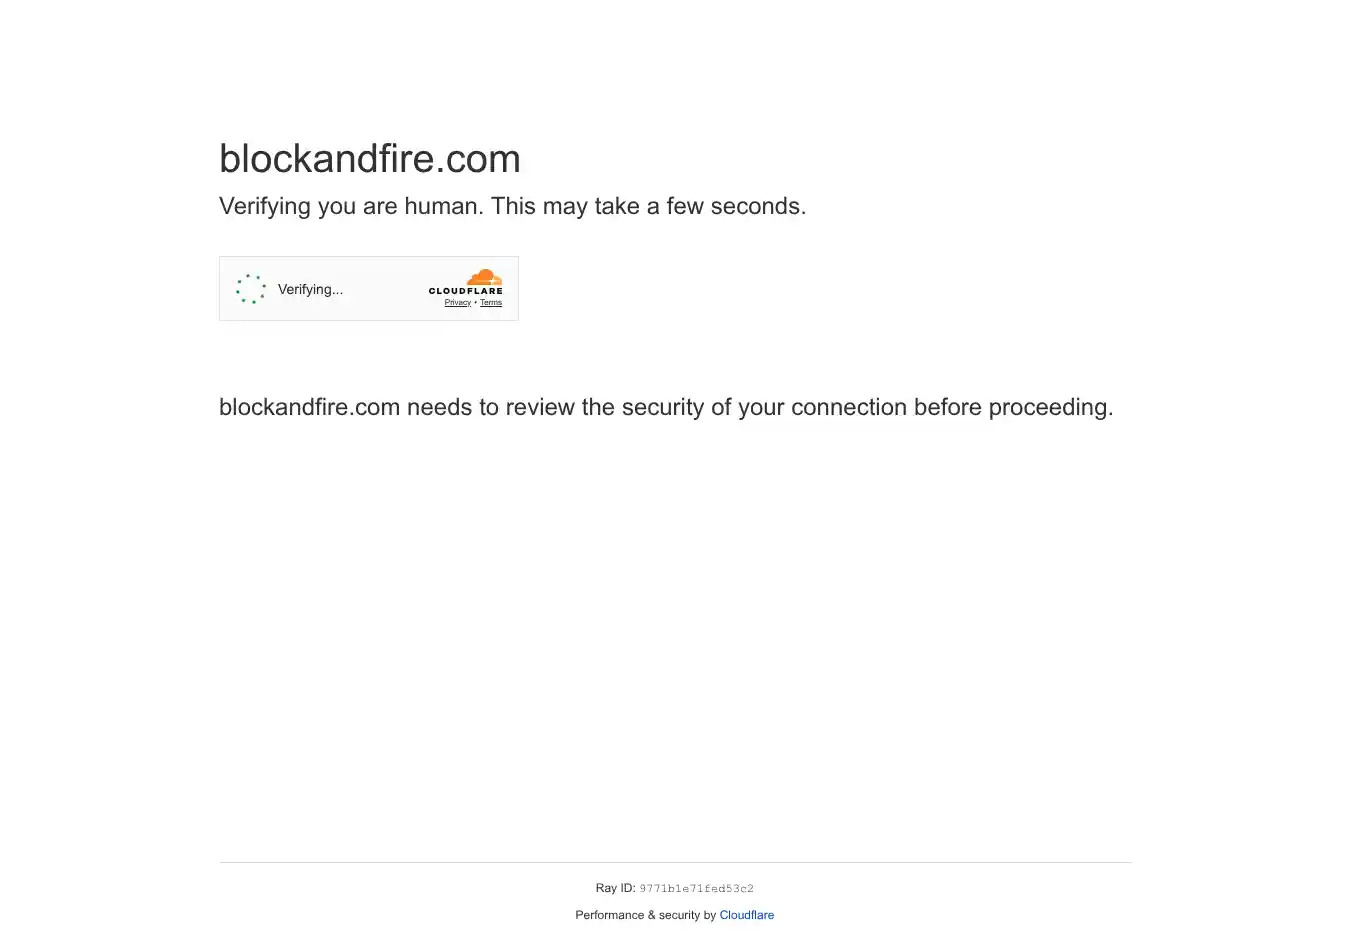This screenshot has width=1350, height=940.
Task: Click the horizontal footer divider line
Action: [x=676, y=862]
